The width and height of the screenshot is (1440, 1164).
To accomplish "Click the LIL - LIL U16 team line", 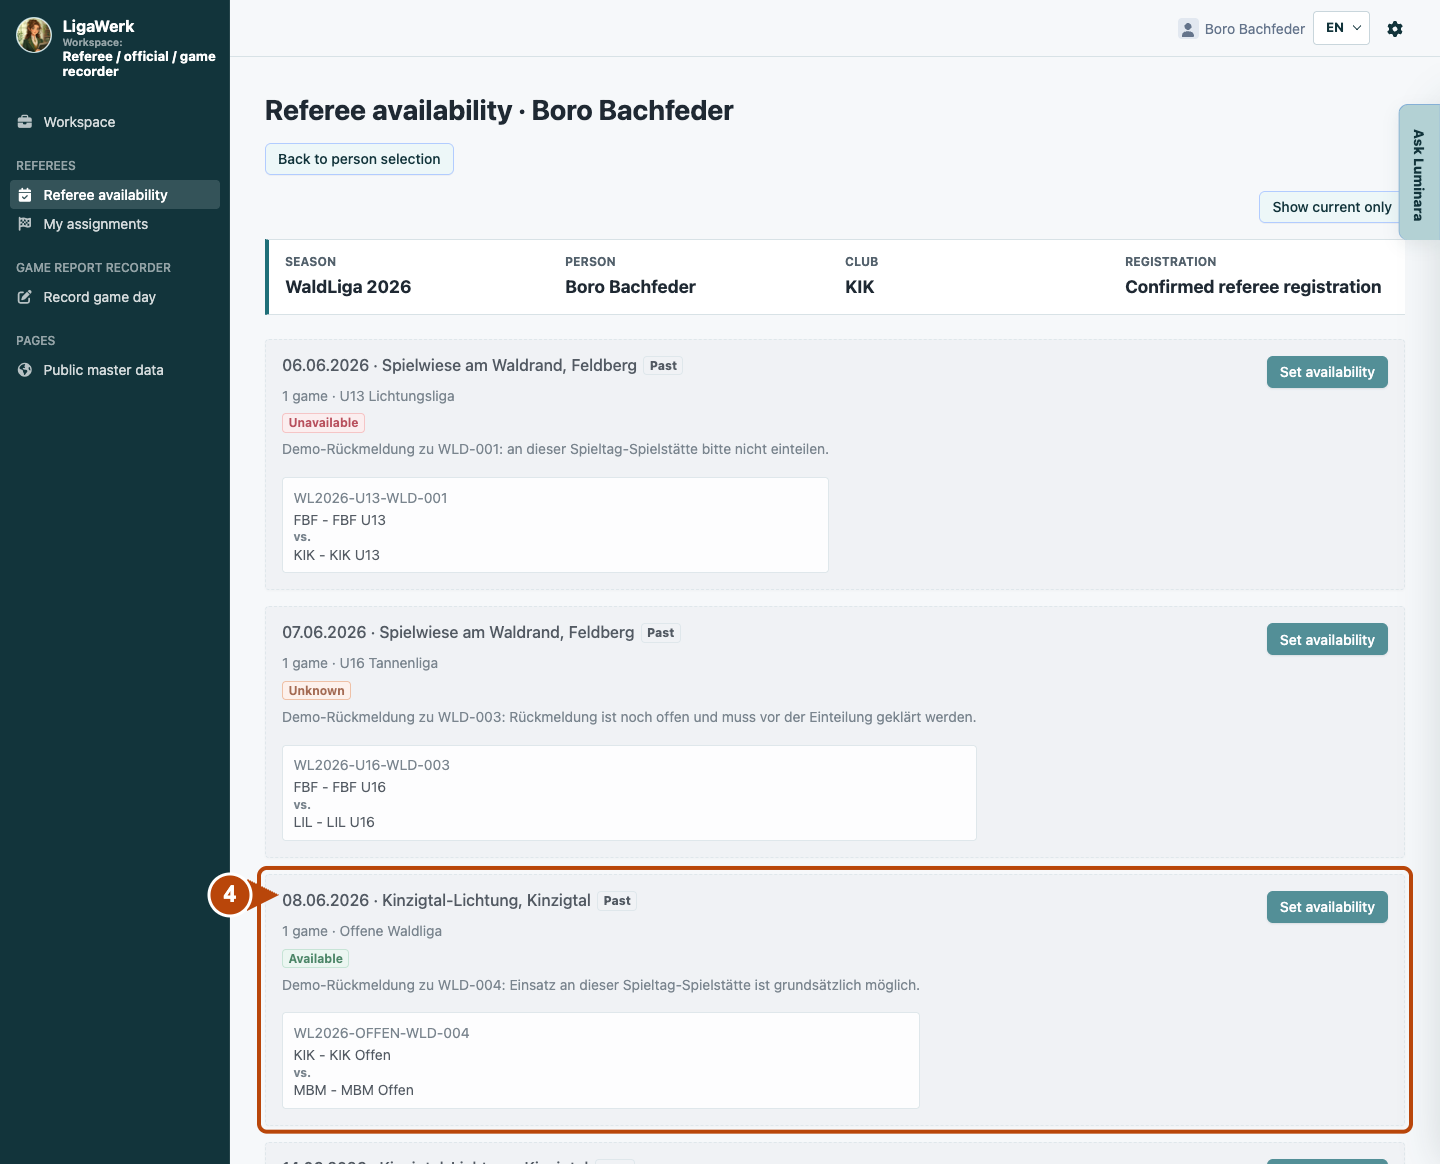I will pos(334,822).
